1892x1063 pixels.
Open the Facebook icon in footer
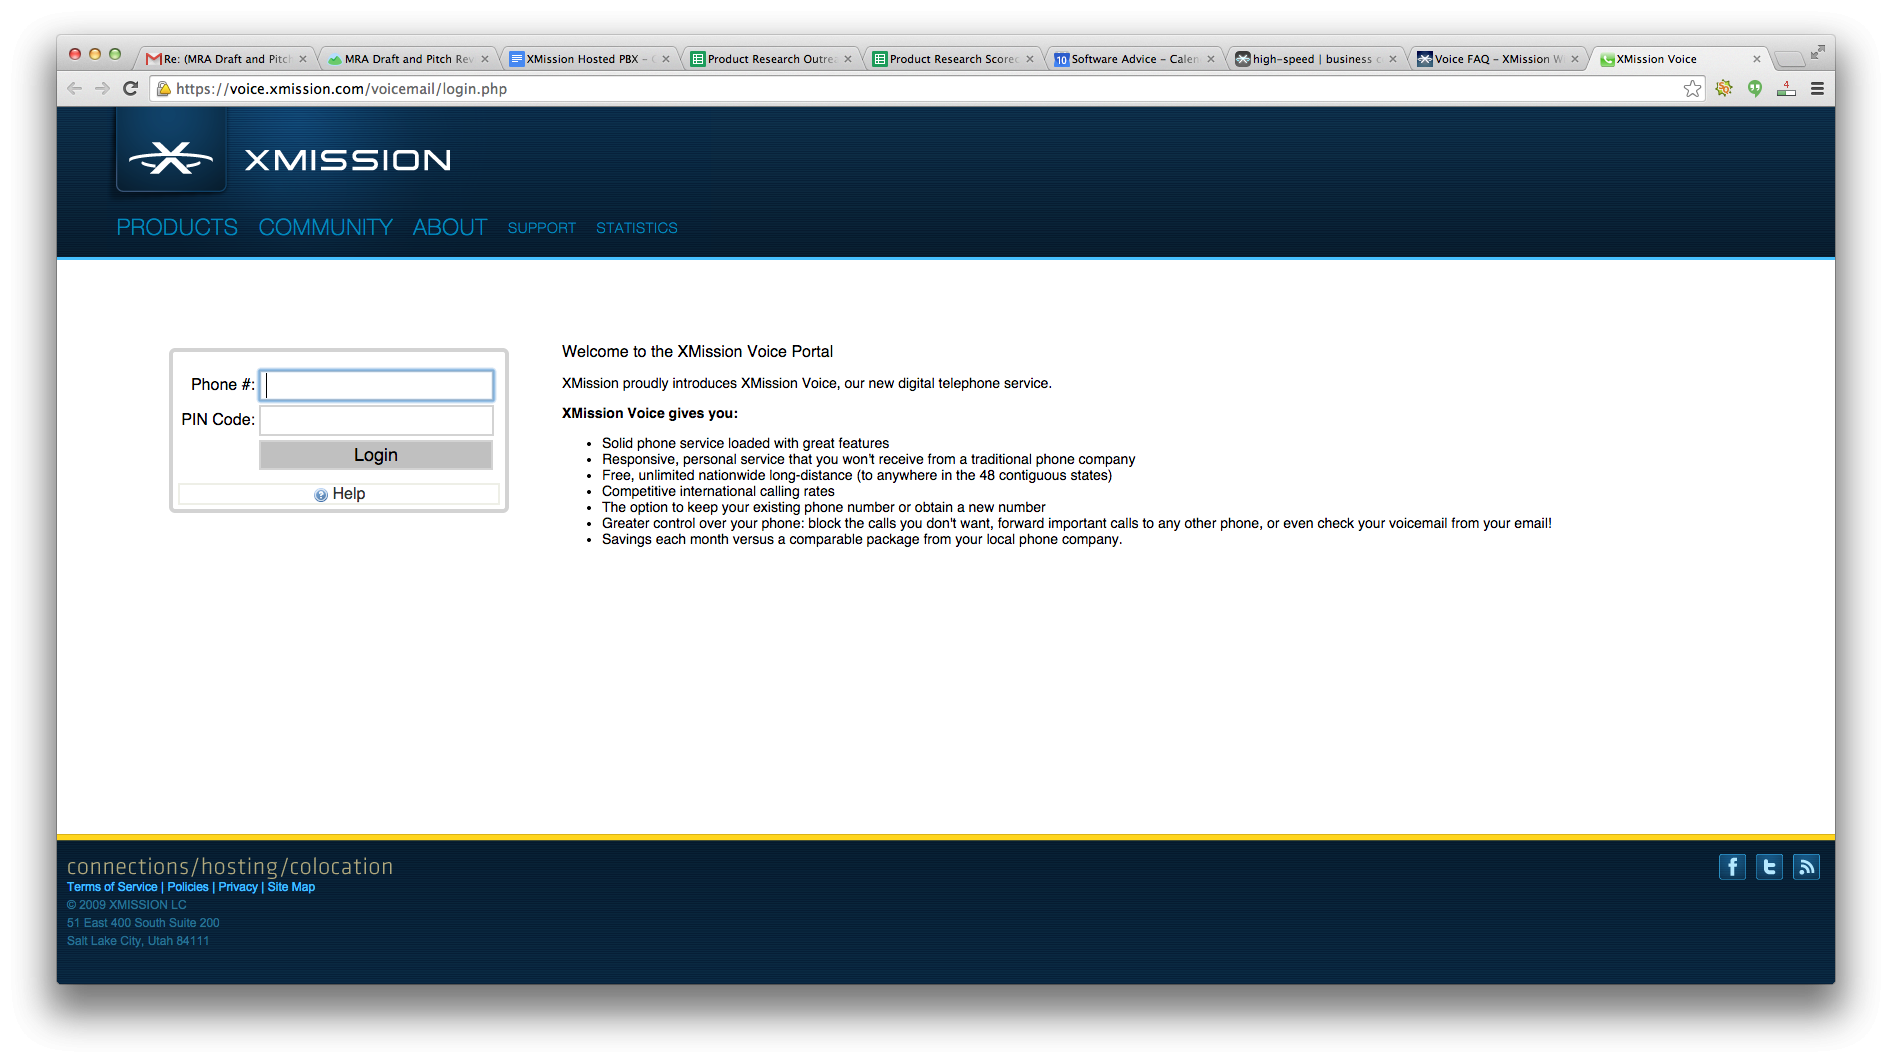1732,867
